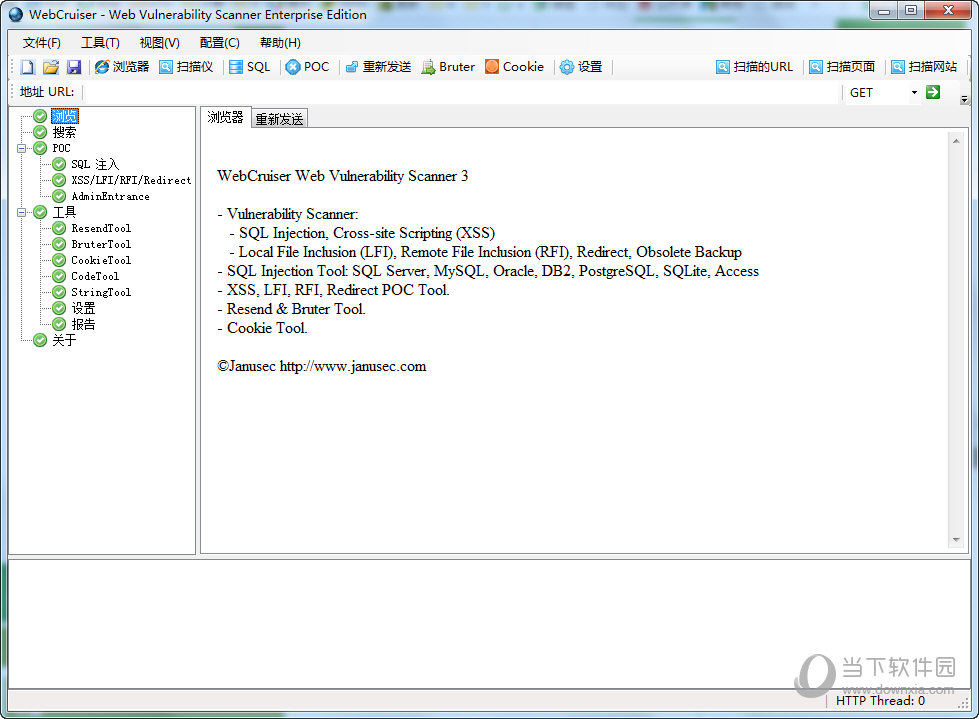Open the 文件(F) menu
This screenshot has height=719, width=979.
pyautogui.click(x=42, y=42)
